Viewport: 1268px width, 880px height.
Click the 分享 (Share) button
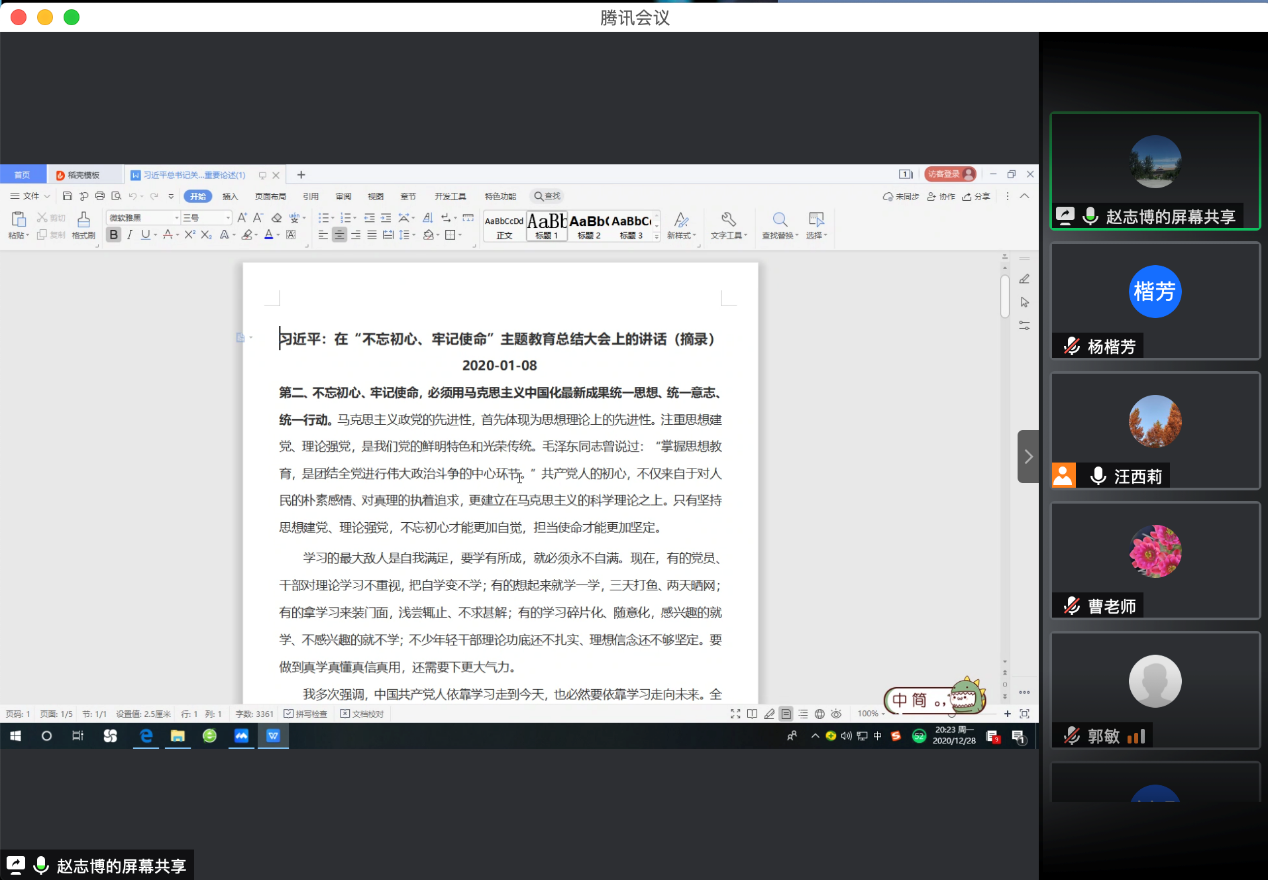coord(978,196)
